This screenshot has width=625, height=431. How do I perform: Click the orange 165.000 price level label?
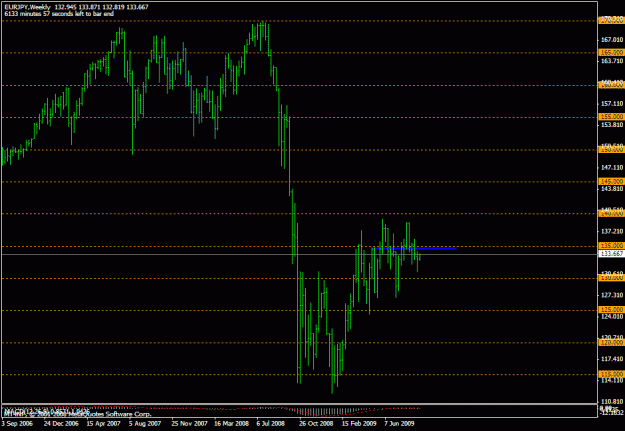(x=611, y=53)
